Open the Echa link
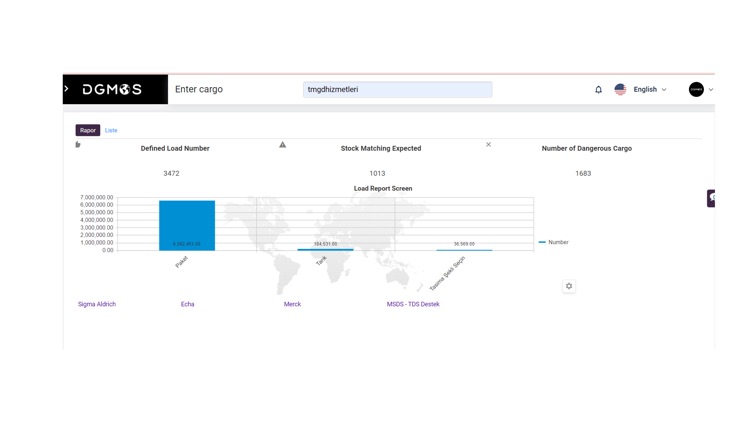750x422 pixels. pyautogui.click(x=188, y=304)
